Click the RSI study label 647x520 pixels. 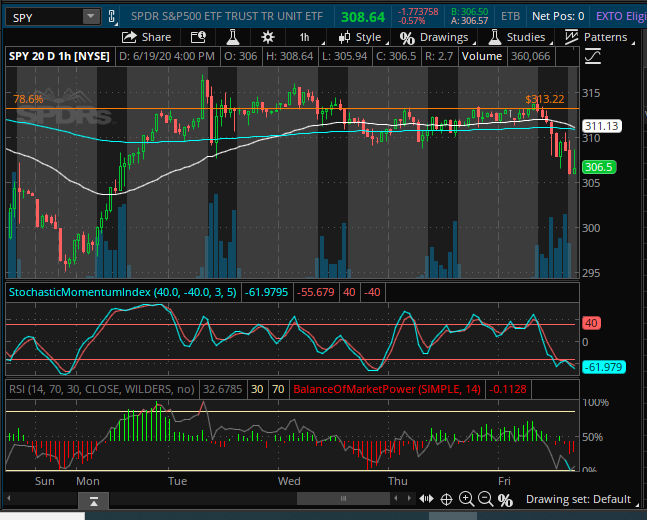(102, 389)
